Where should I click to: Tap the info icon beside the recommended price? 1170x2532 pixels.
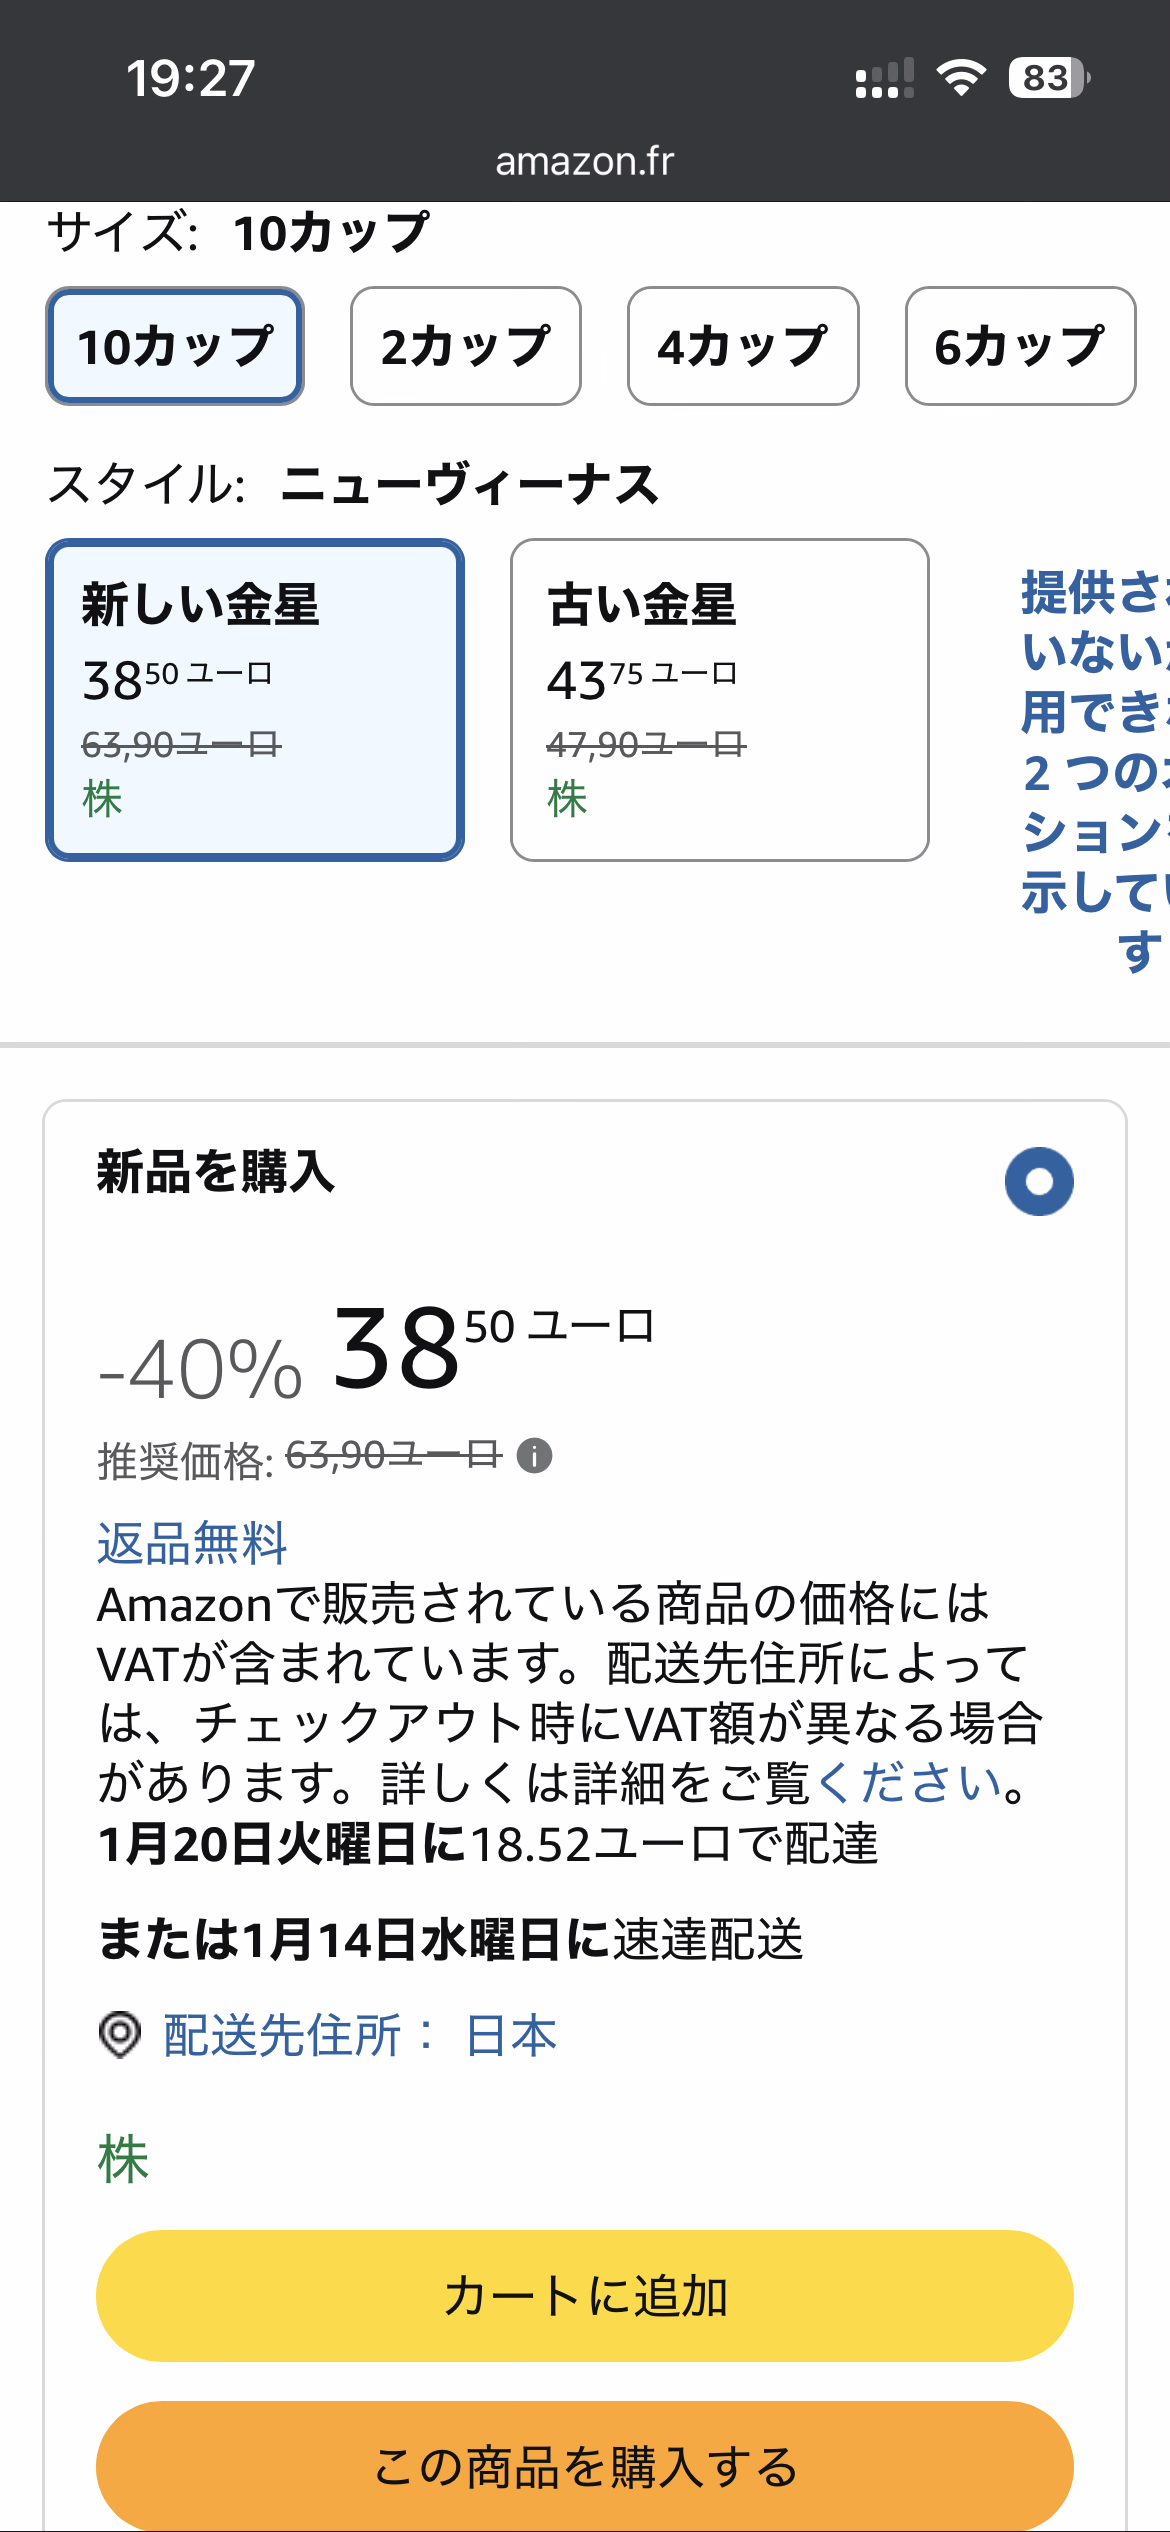(x=534, y=1456)
